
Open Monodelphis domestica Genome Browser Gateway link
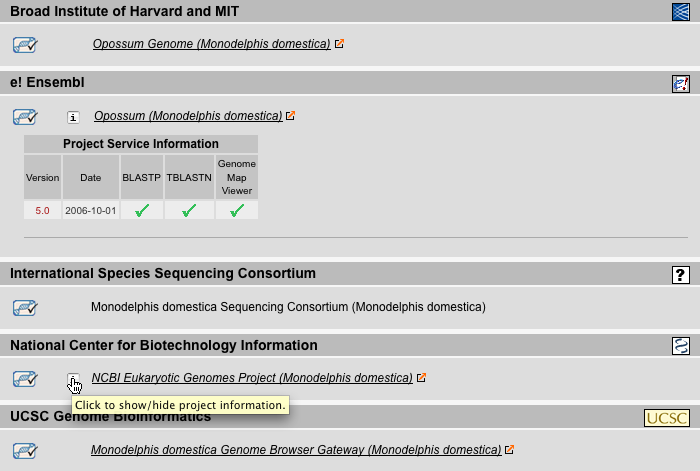[296, 450]
